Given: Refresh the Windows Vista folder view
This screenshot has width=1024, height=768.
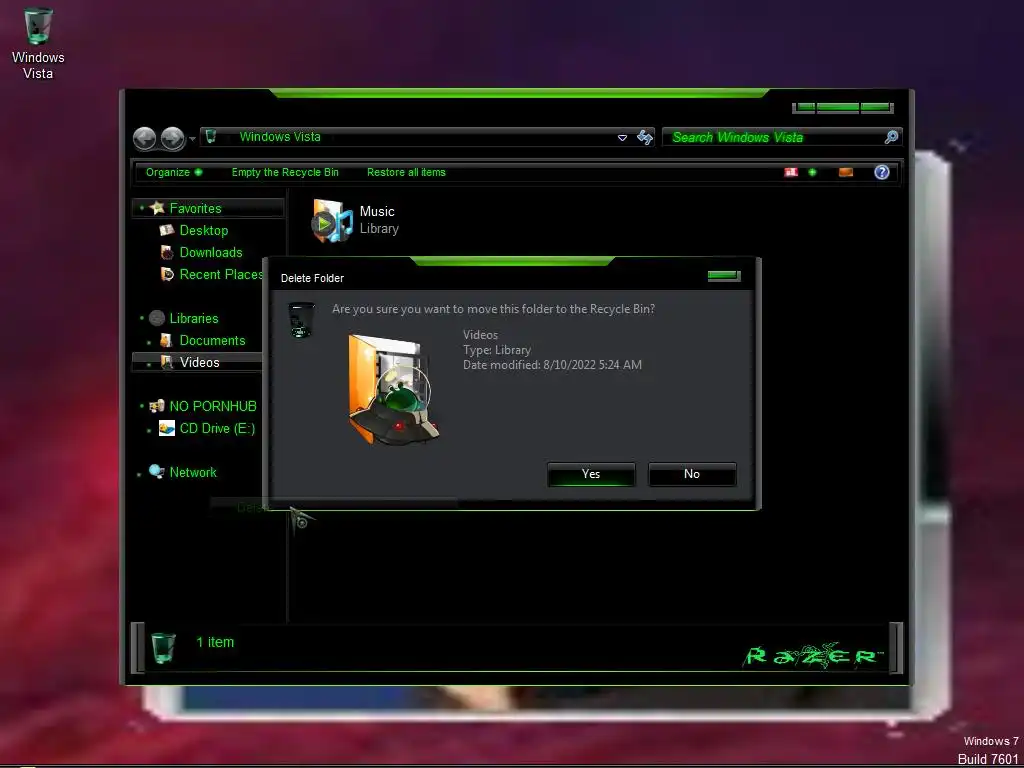Looking at the screenshot, I should click(x=645, y=137).
